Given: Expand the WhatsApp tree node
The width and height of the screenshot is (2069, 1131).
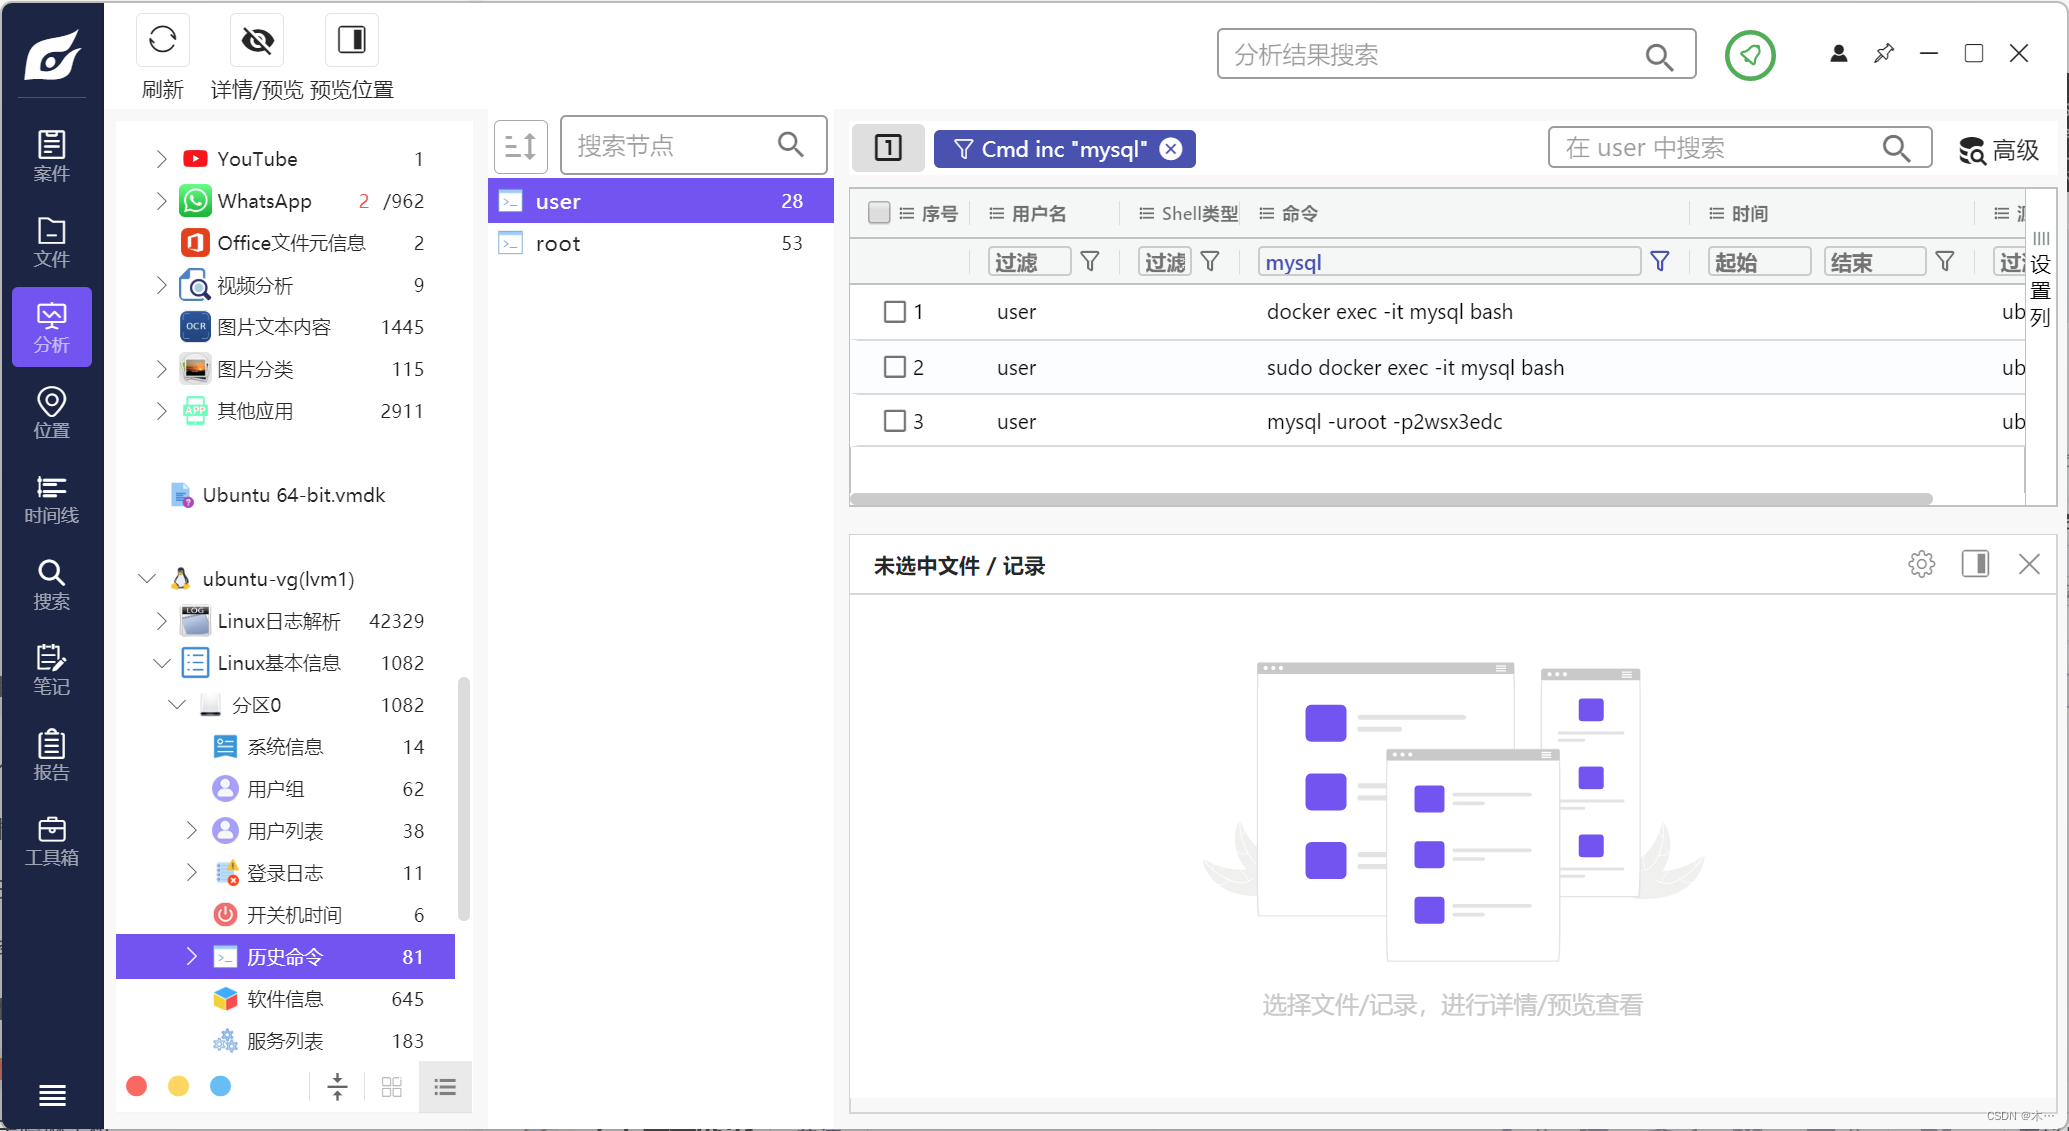Looking at the screenshot, I should click(161, 201).
